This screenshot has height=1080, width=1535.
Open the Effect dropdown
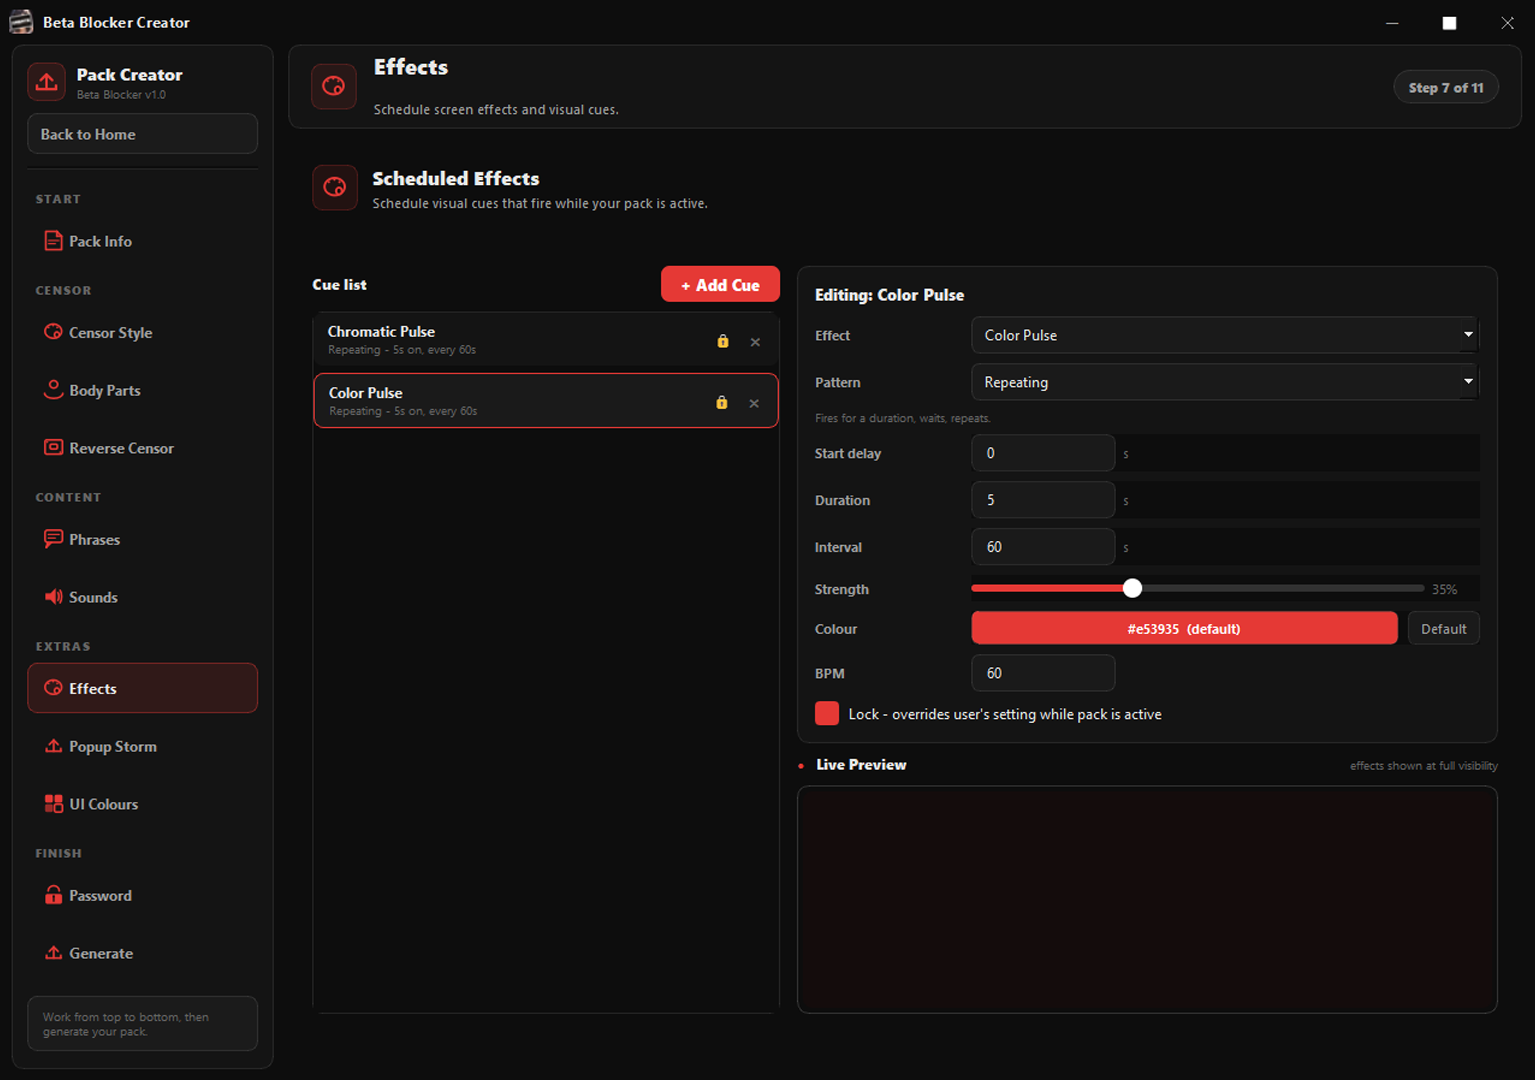pyautogui.click(x=1225, y=335)
